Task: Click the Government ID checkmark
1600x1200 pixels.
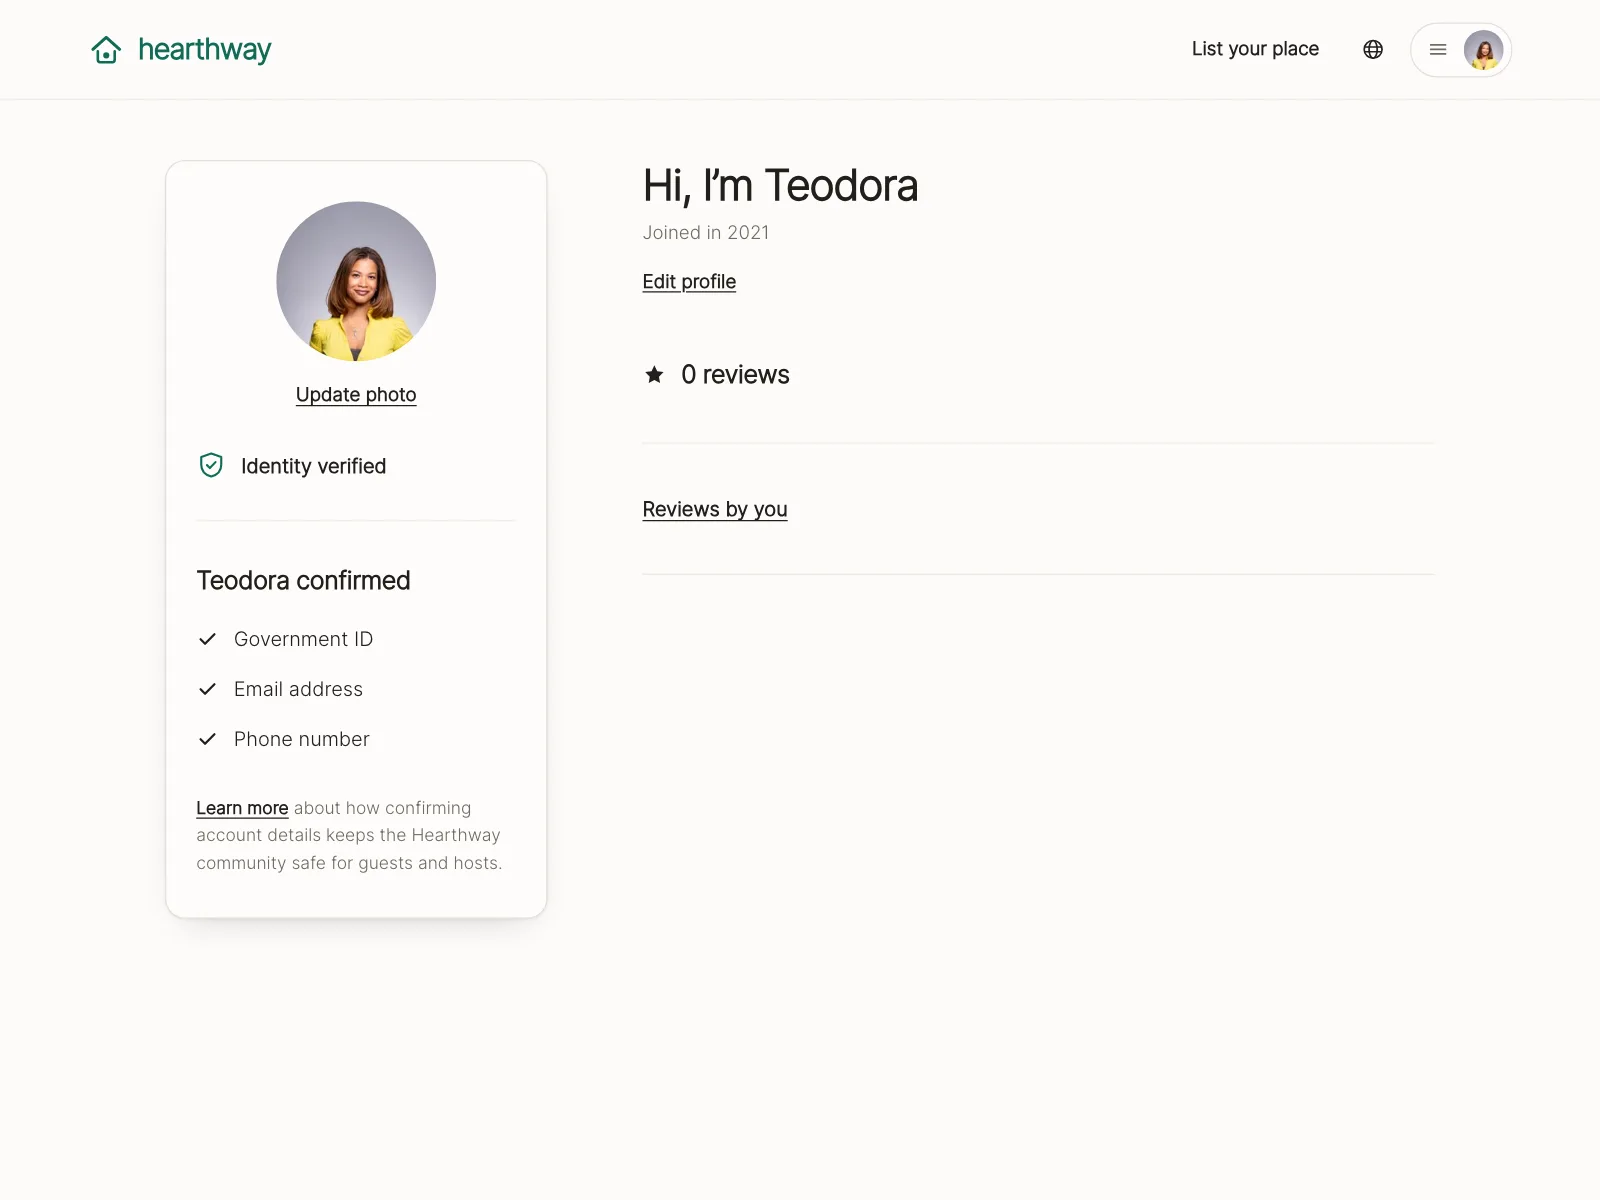Action: [208, 639]
